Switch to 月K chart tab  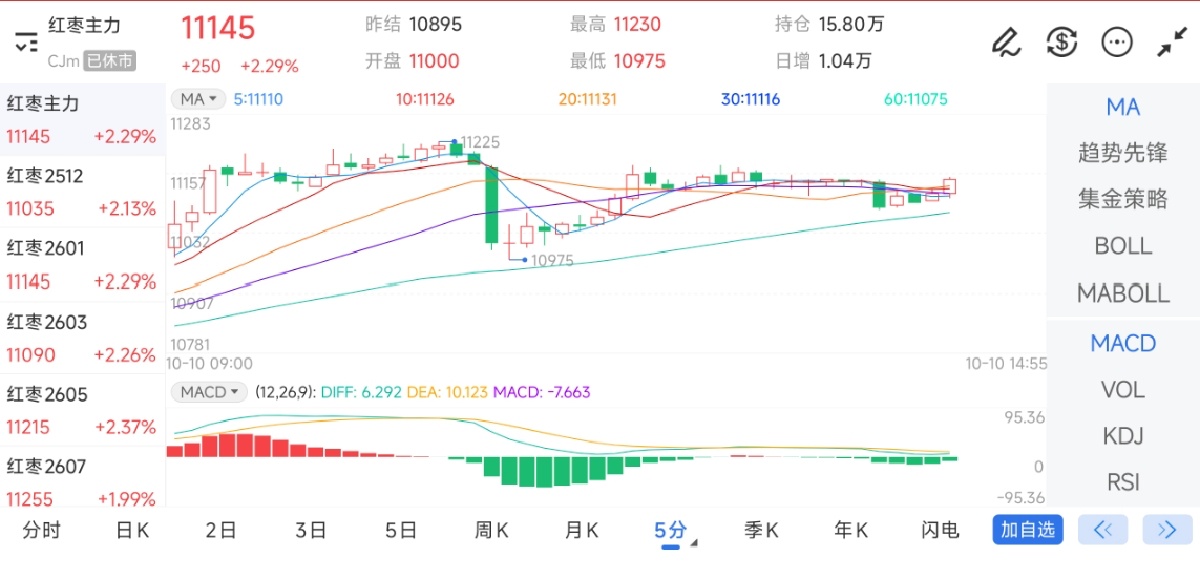pos(581,530)
